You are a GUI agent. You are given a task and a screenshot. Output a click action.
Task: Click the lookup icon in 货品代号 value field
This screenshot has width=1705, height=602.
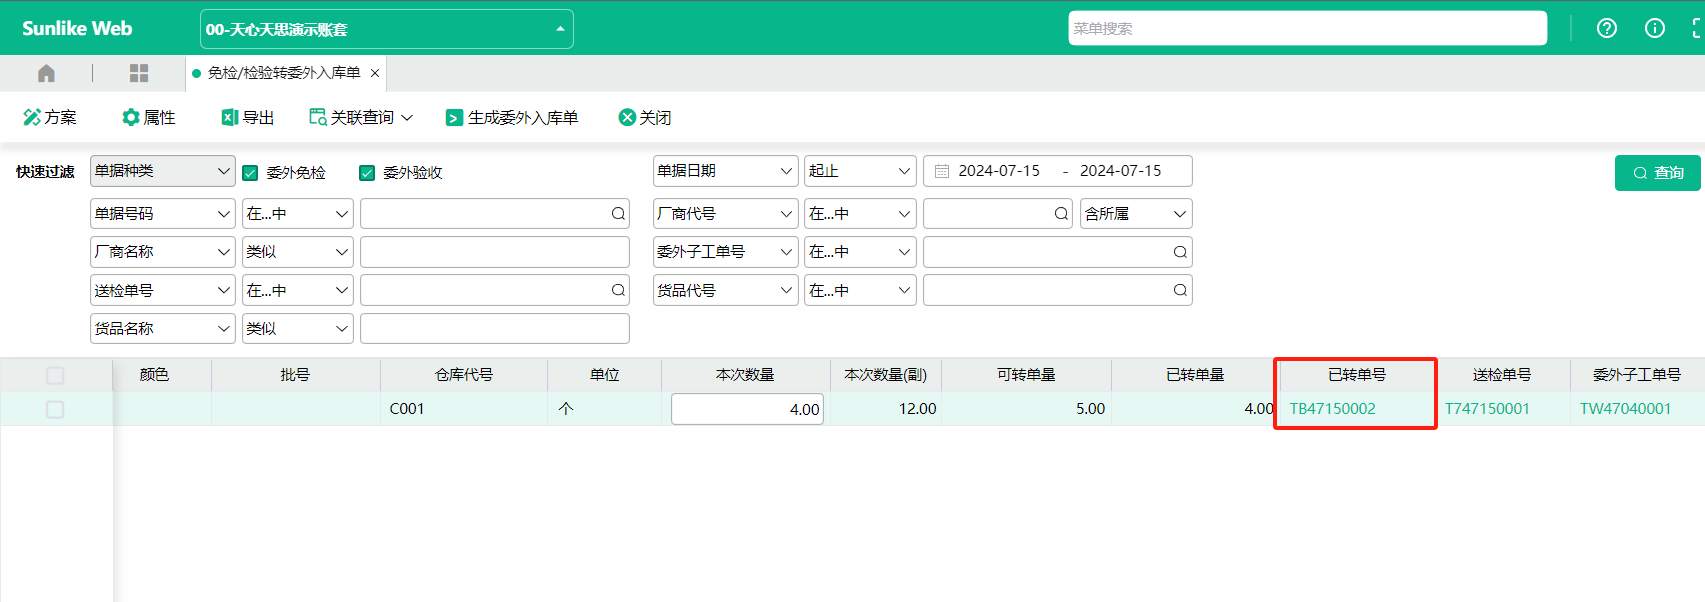1180,290
